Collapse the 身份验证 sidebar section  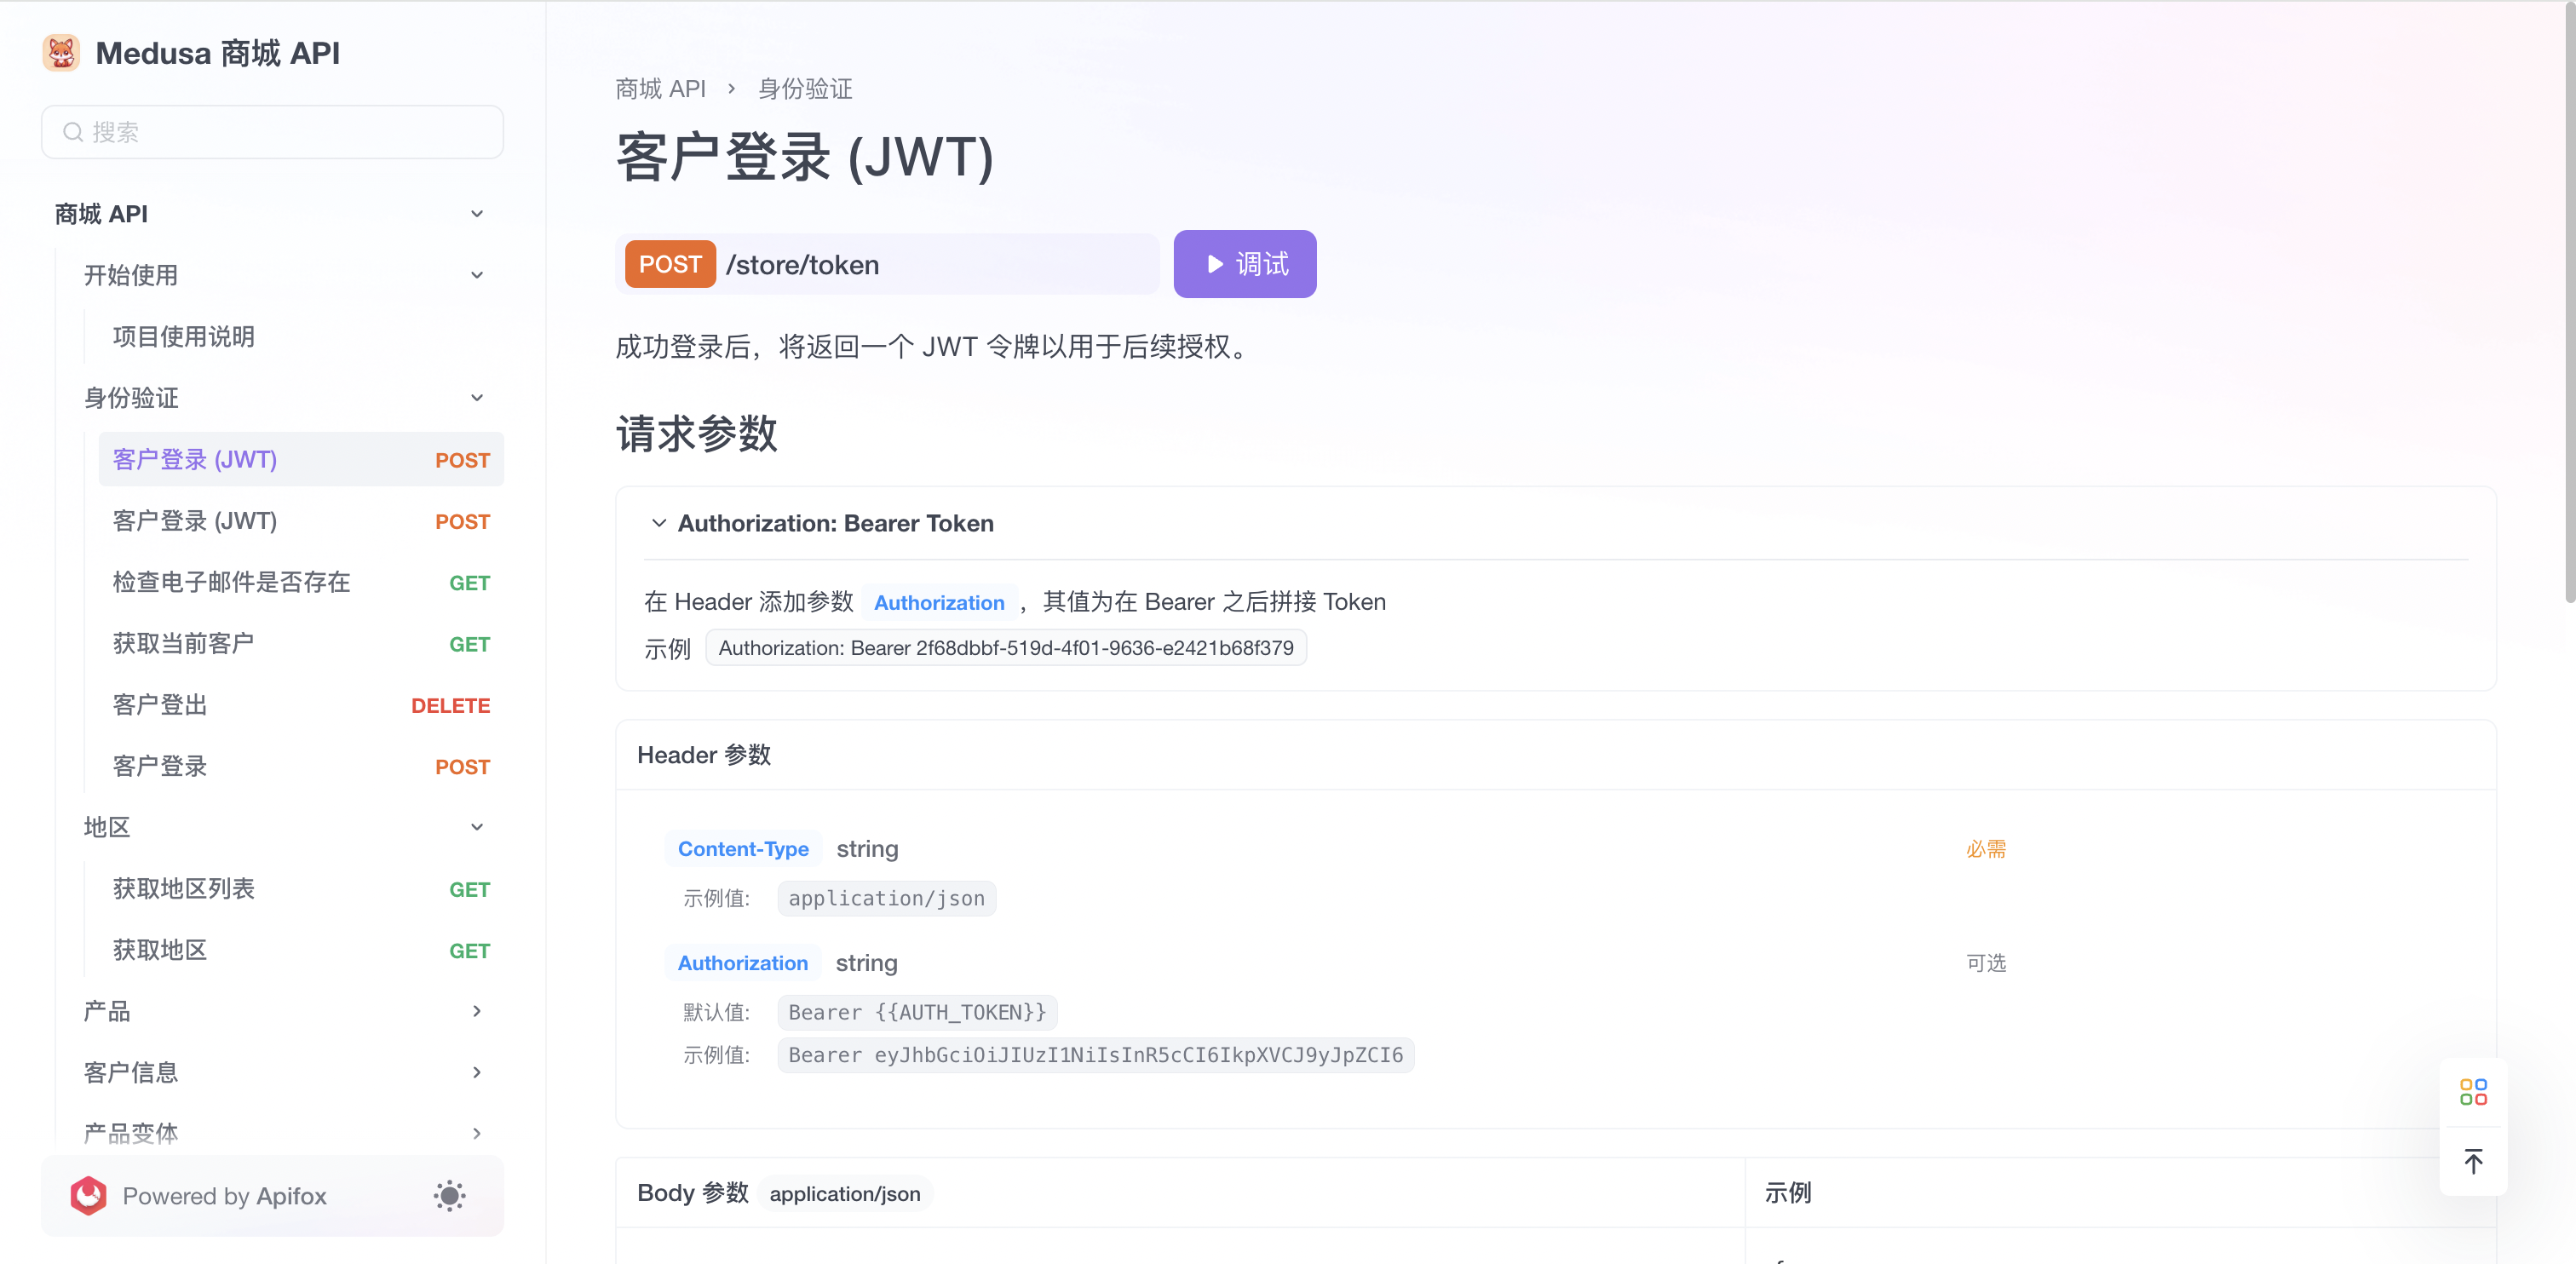pyautogui.click(x=478, y=398)
